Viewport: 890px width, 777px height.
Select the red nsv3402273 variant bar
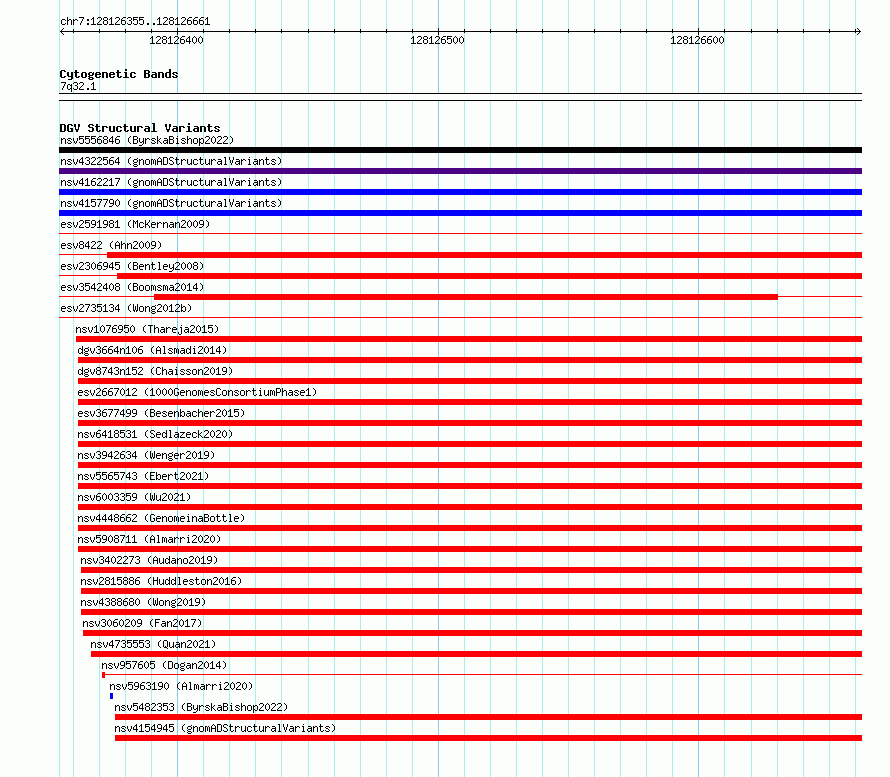[471, 570]
